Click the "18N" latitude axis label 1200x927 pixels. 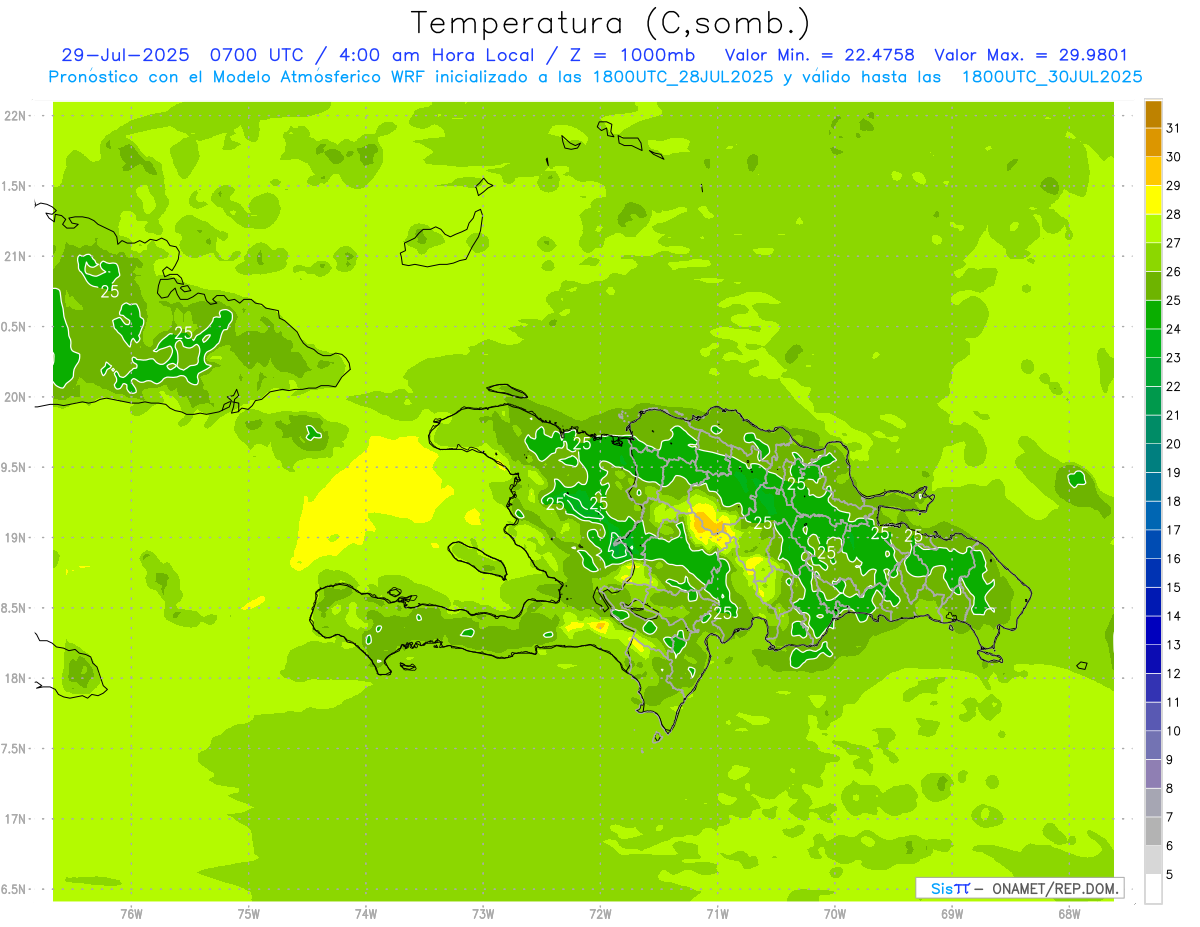tap(14, 679)
